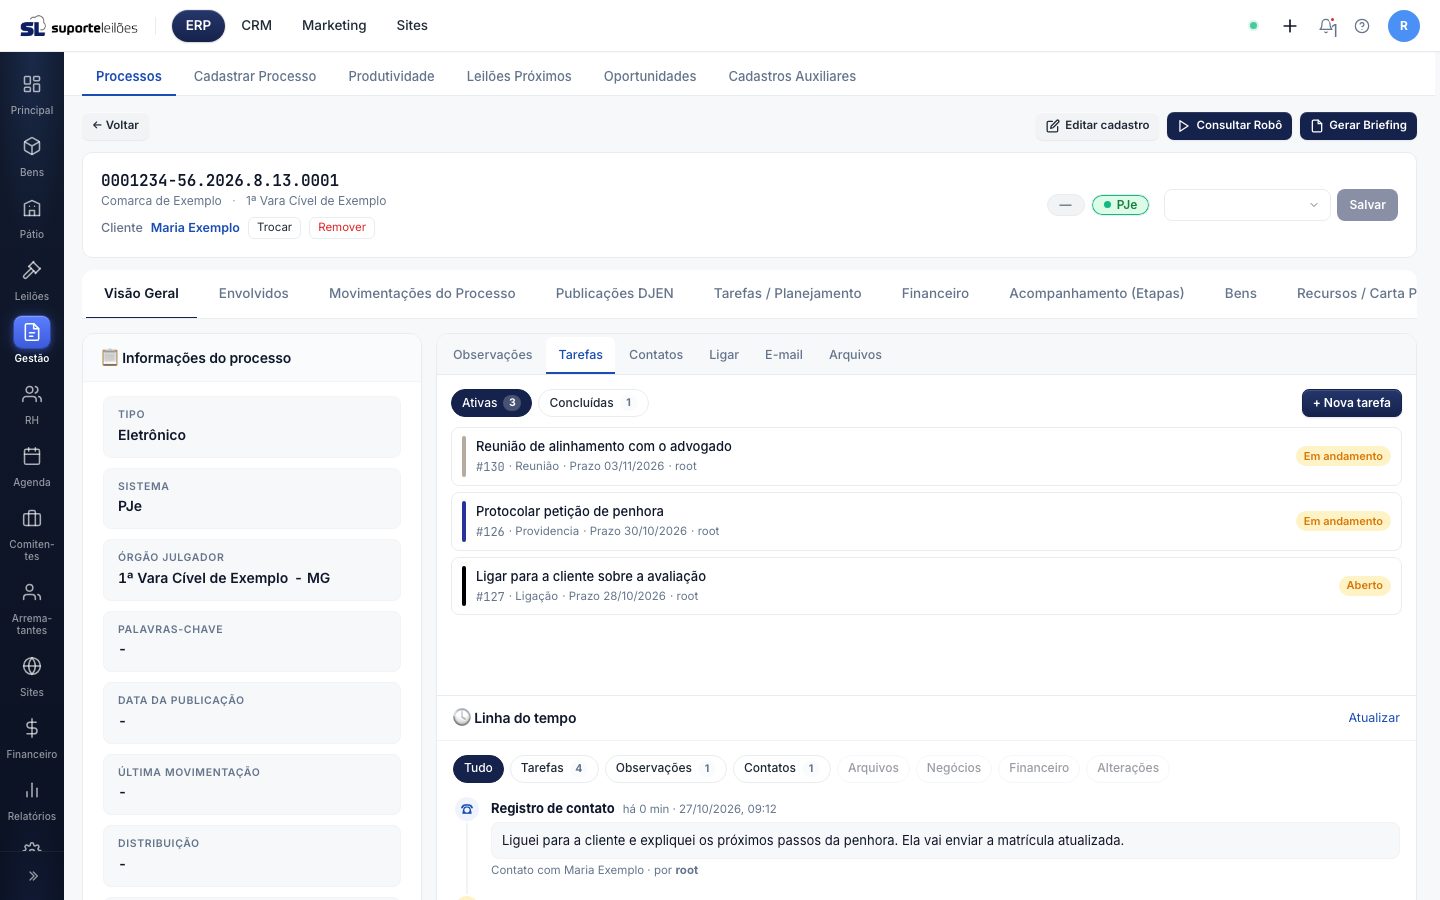
Task: Open the RH sidebar section
Action: tap(32, 404)
